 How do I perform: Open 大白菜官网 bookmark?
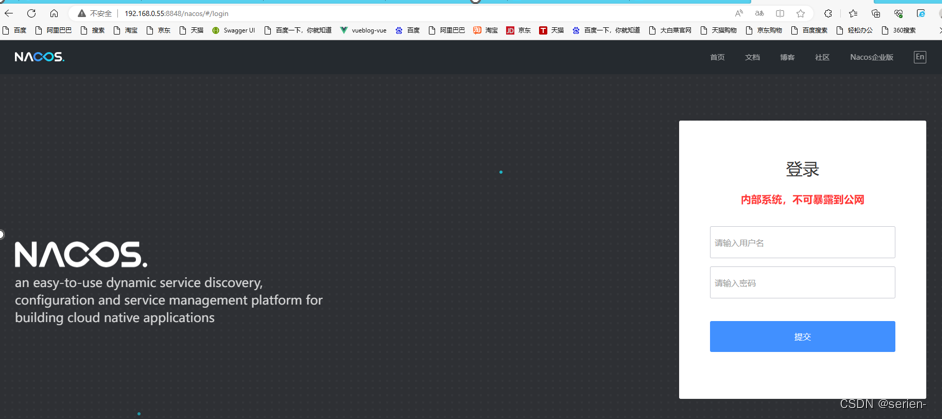click(670, 30)
